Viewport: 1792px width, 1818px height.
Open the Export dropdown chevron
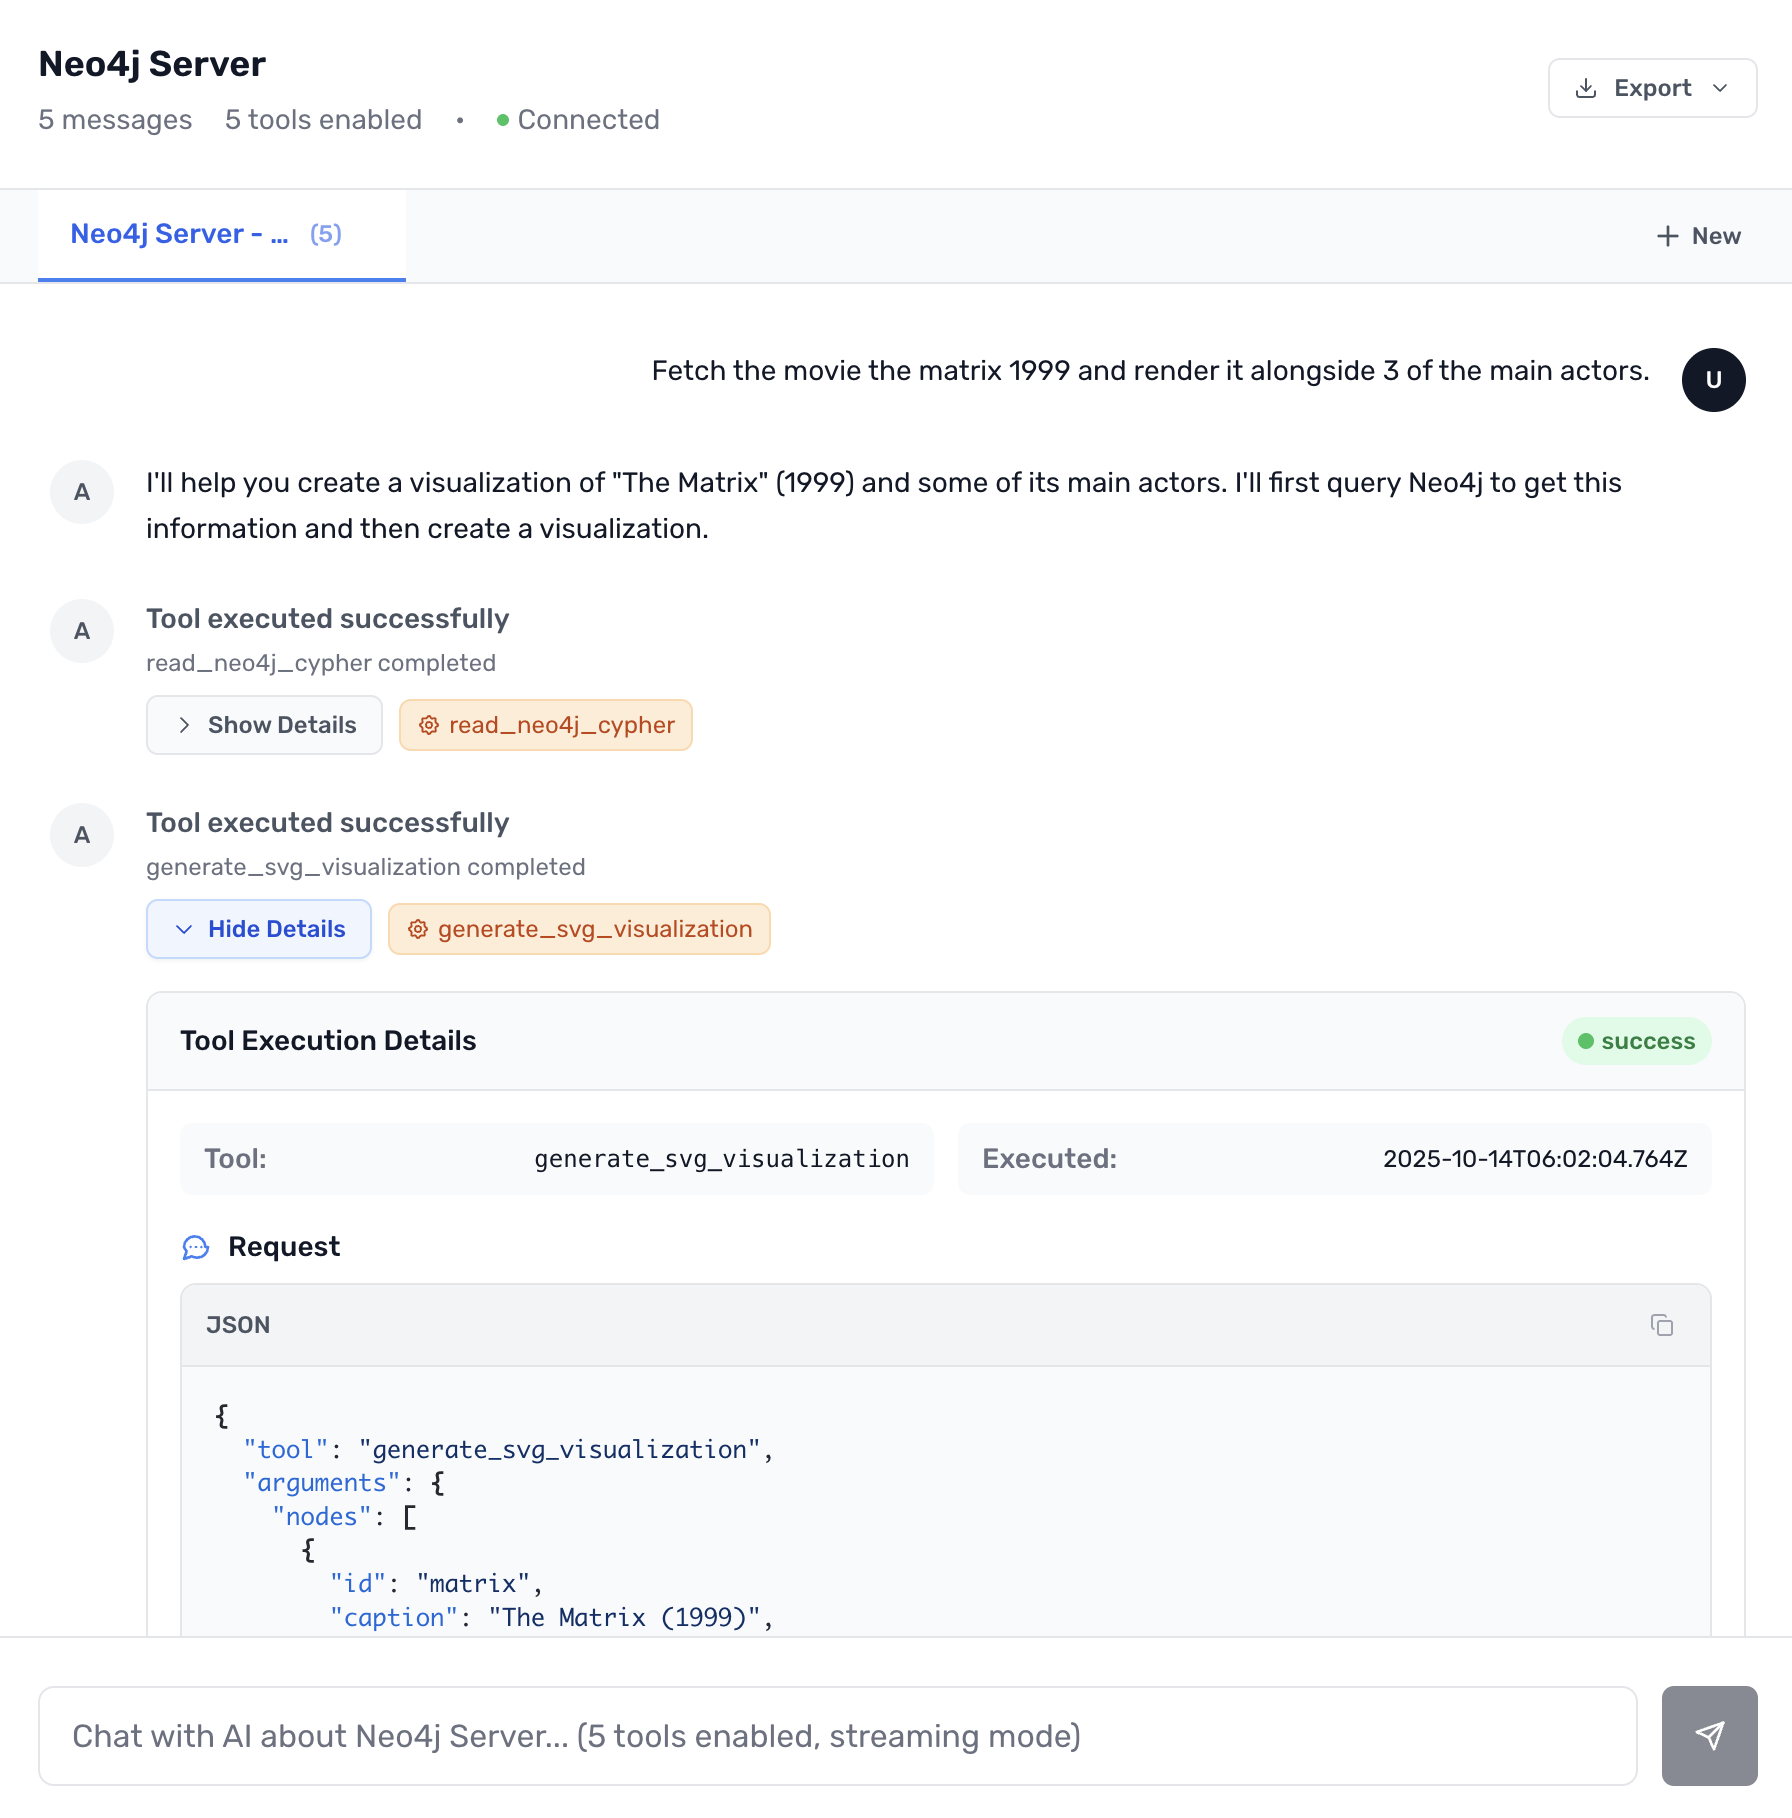(x=1721, y=88)
